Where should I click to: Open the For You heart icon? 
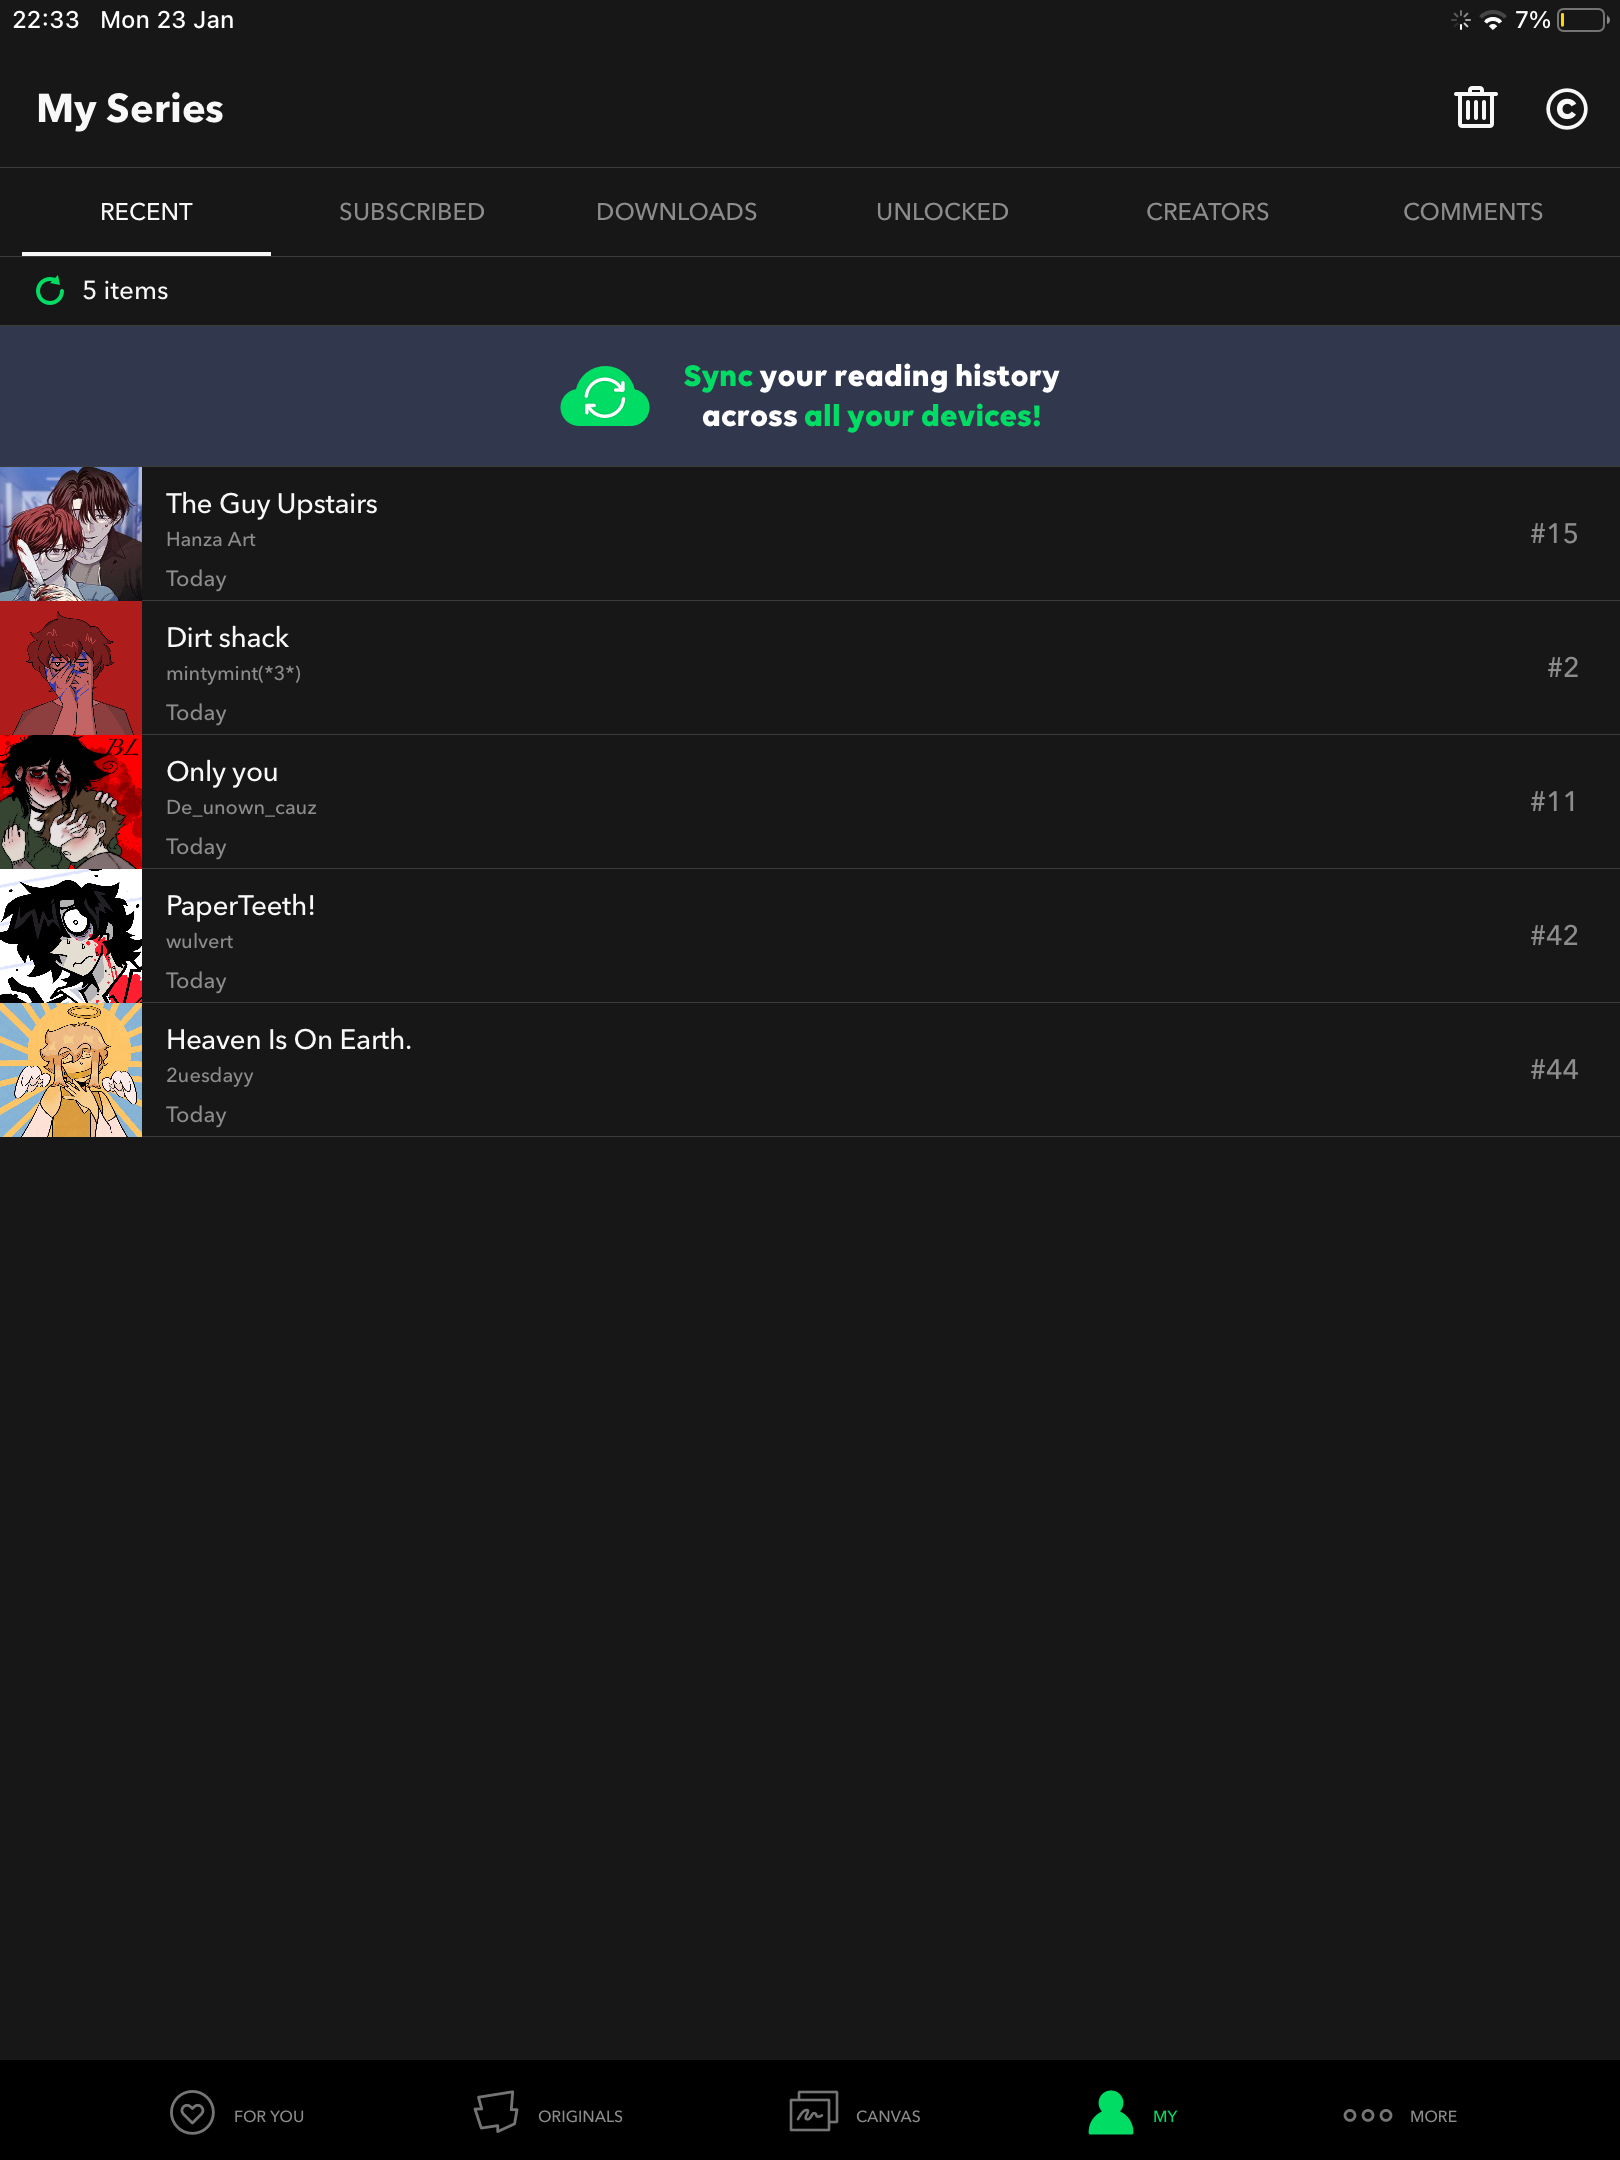coord(192,2113)
